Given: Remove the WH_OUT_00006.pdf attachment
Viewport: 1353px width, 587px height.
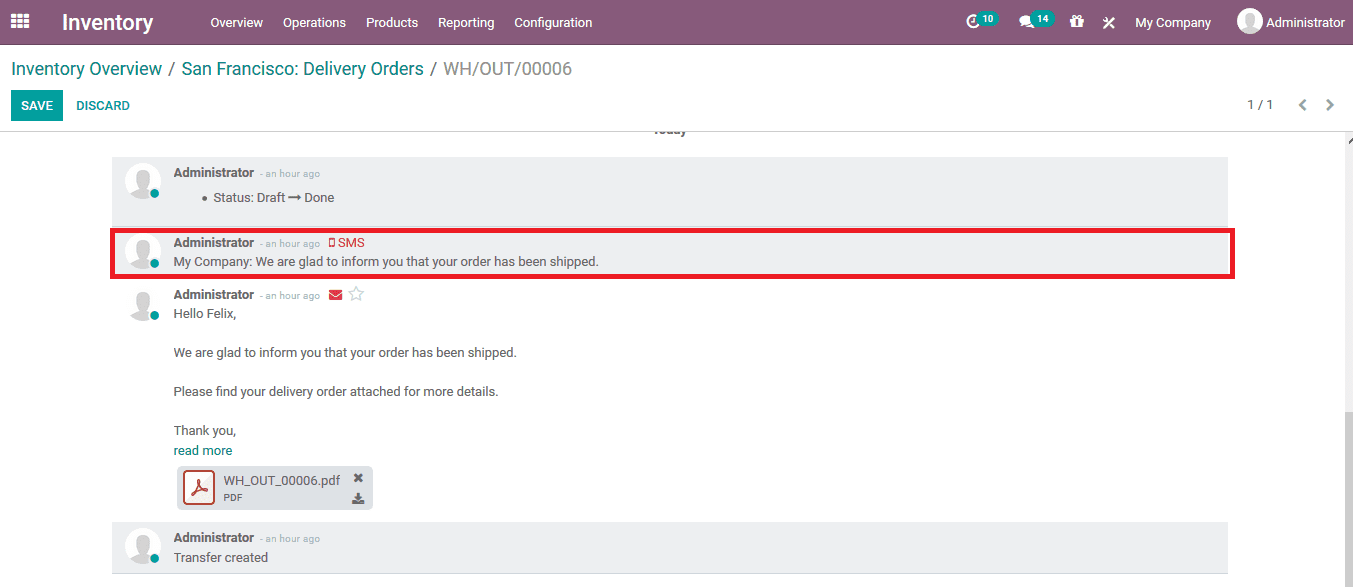Looking at the screenshot, I should [x=358, y=478].
